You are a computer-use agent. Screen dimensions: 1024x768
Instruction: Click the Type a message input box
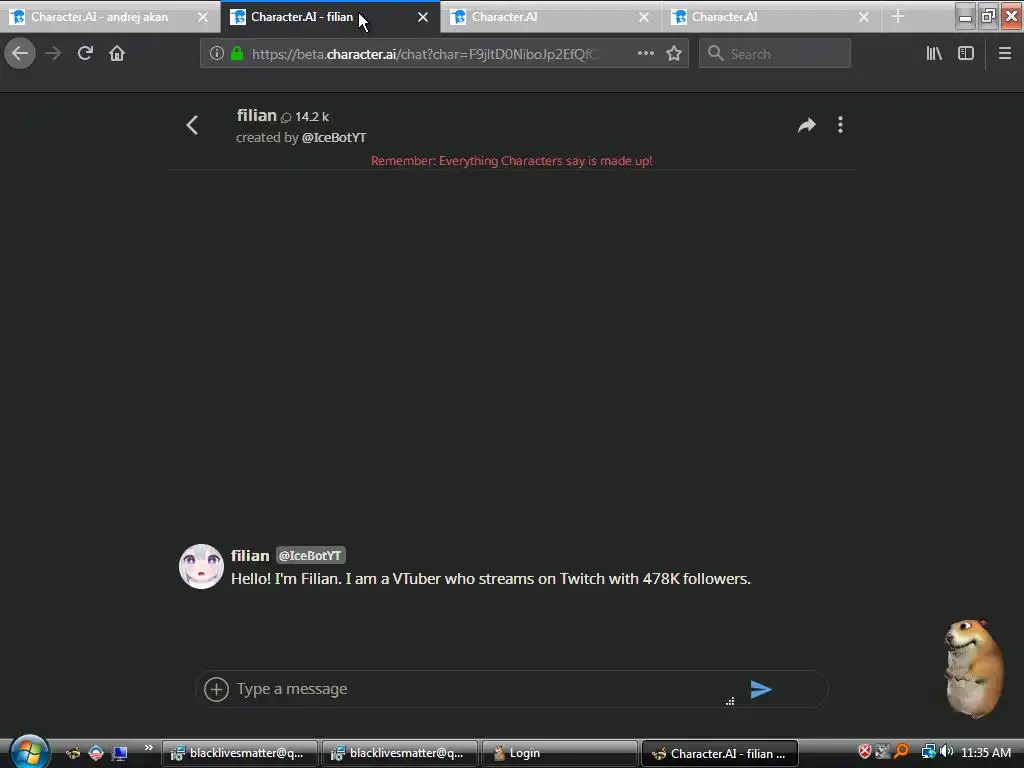click(x=480, y=689)
